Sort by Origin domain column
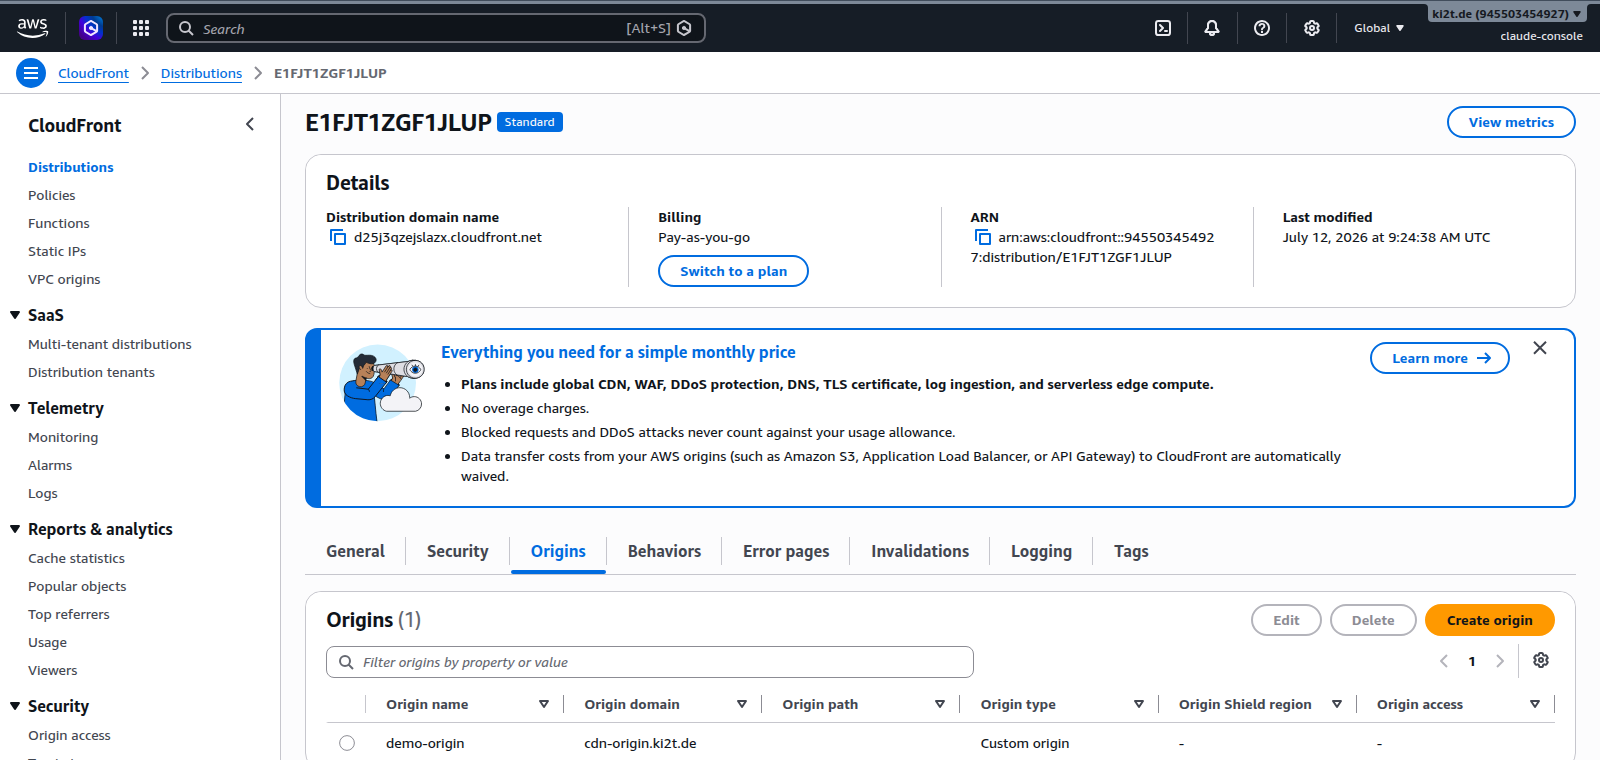Image resolution: width=1600 pixels, height=760 pixels. (742, 704)
